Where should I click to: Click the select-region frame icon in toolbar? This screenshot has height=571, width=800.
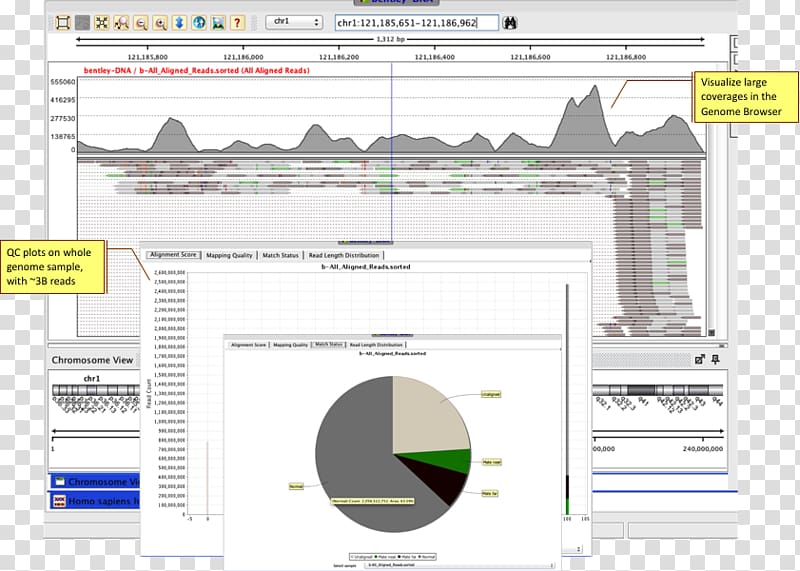[62, 23]
